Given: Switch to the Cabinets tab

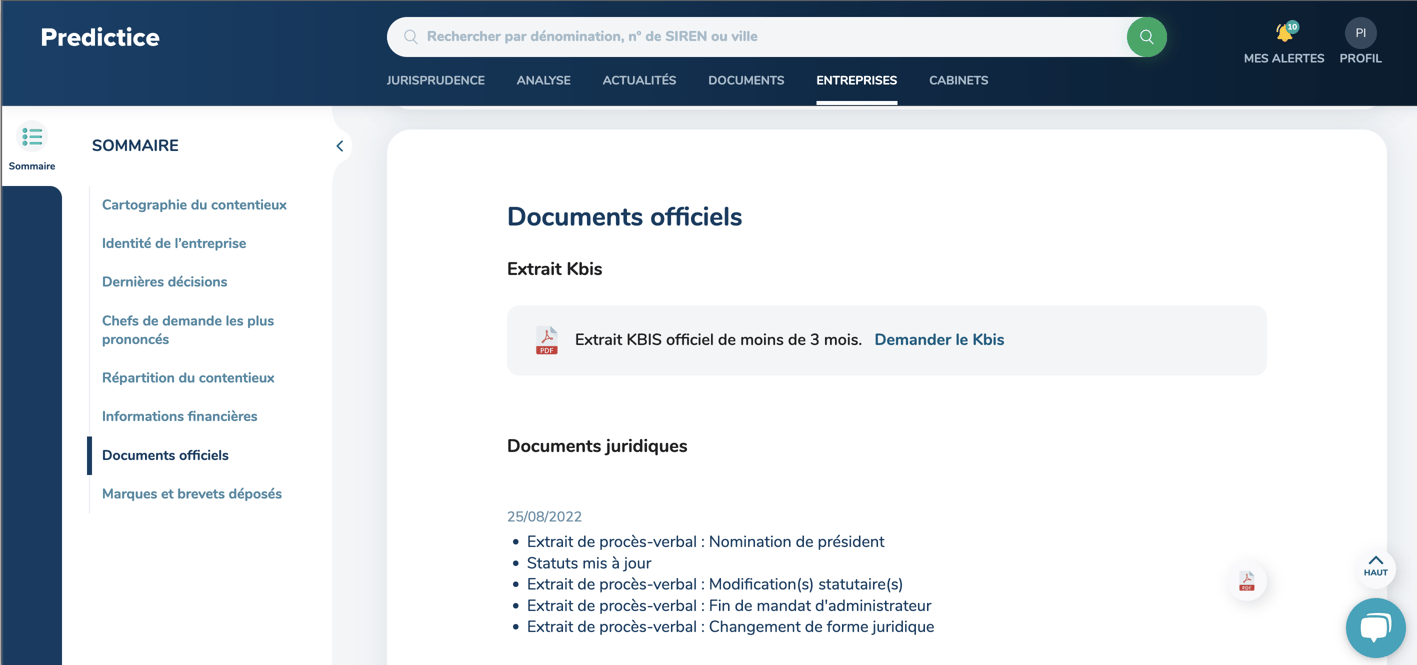Looking at the screenshot, I should pos(957,80).
